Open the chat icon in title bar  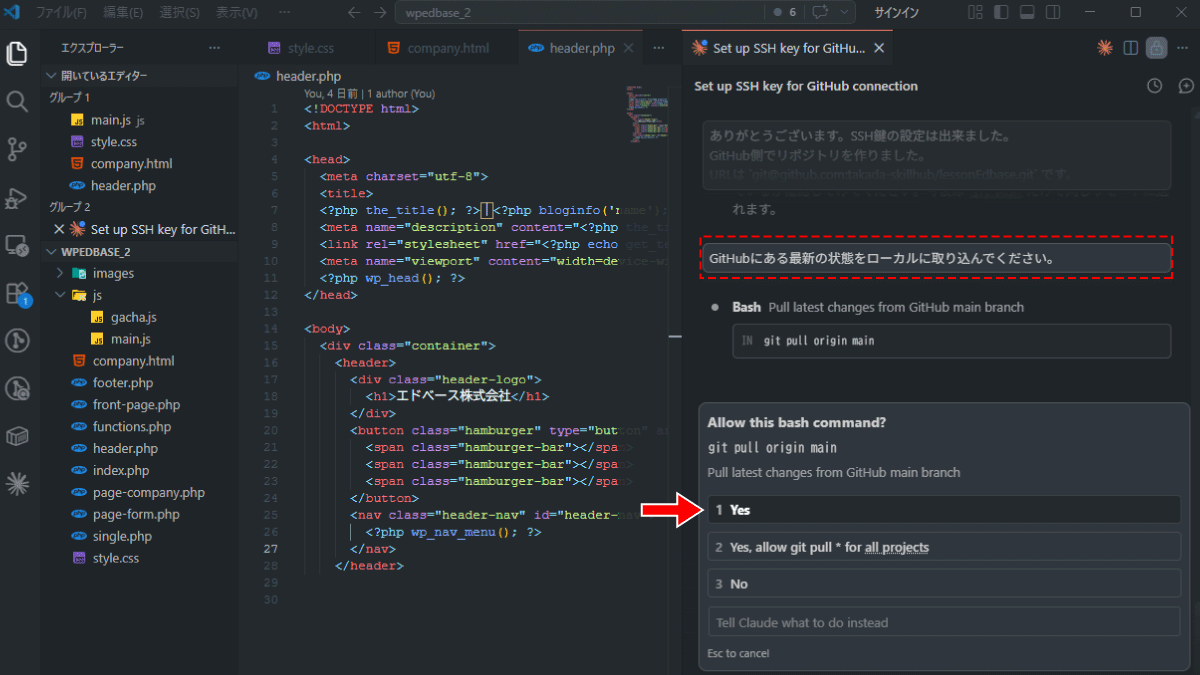pyautogui.click(x=821, y=13)
